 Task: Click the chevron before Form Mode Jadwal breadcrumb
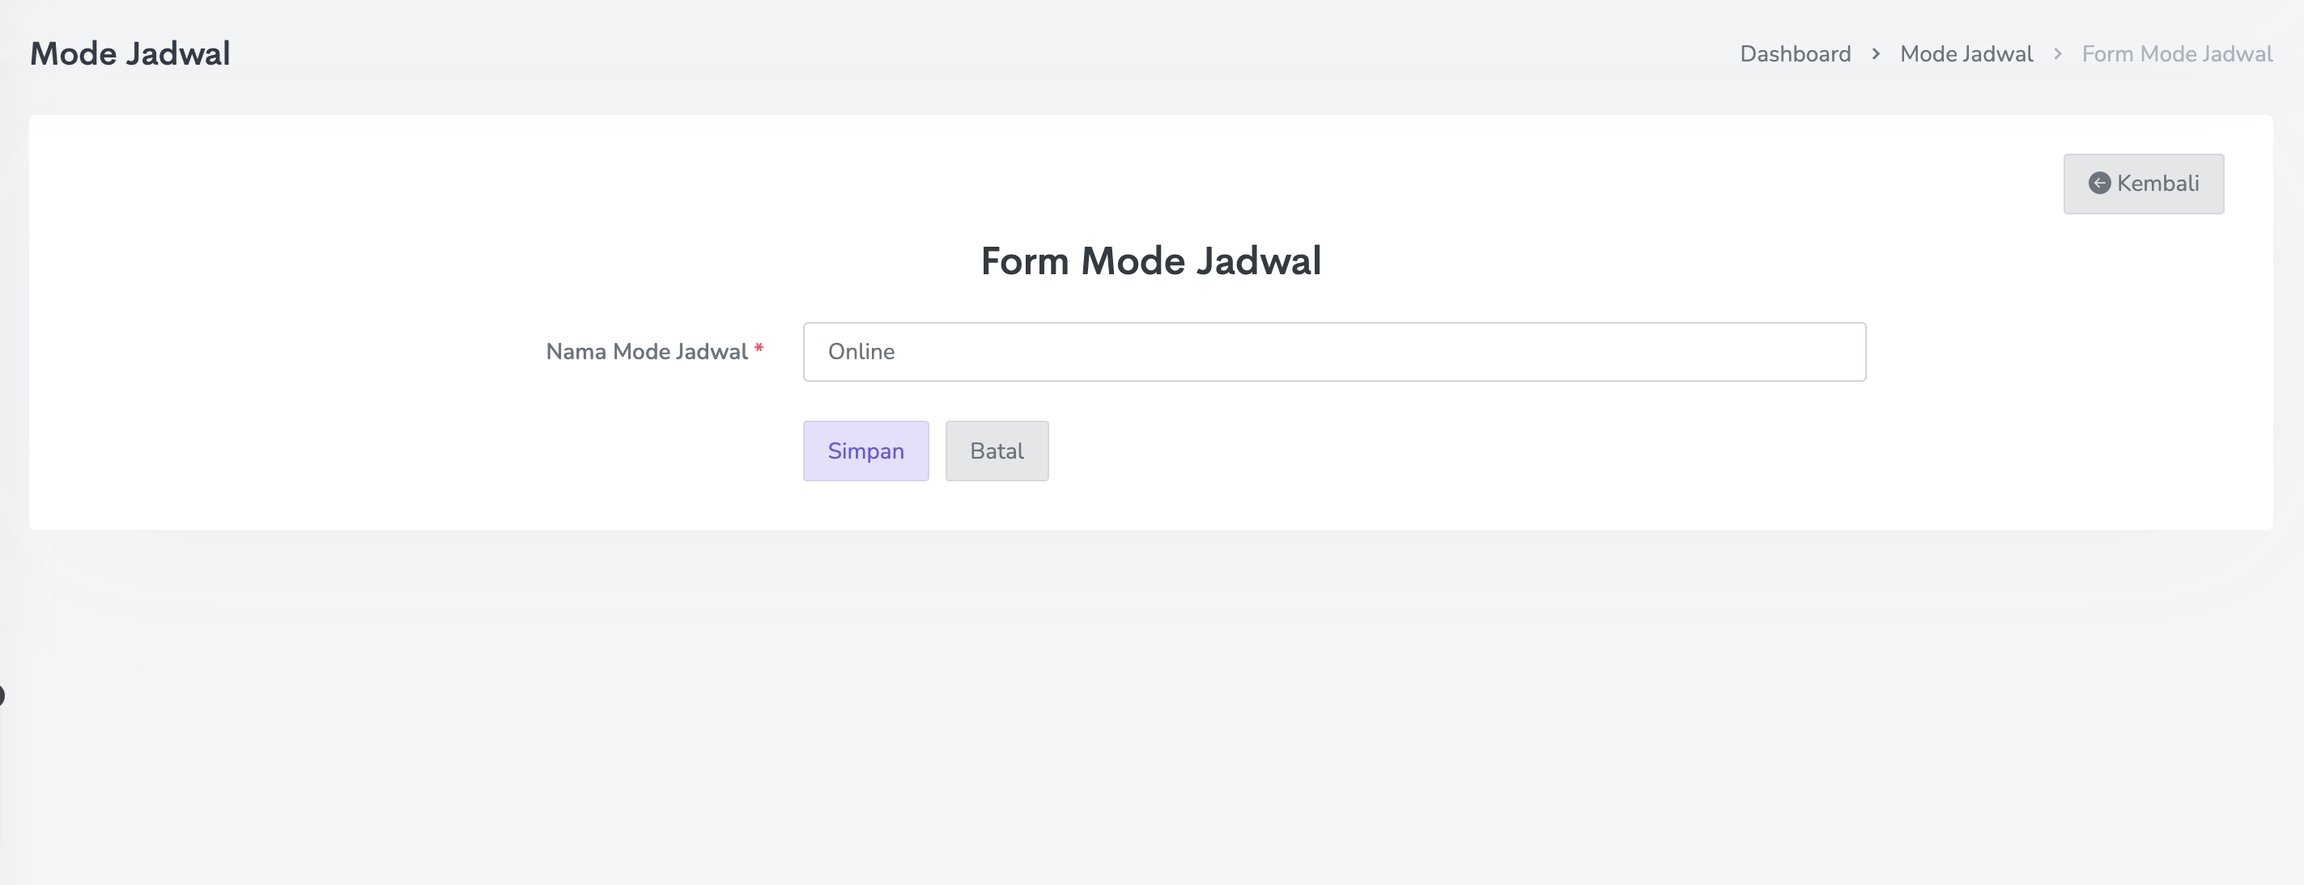(2058, 54)
